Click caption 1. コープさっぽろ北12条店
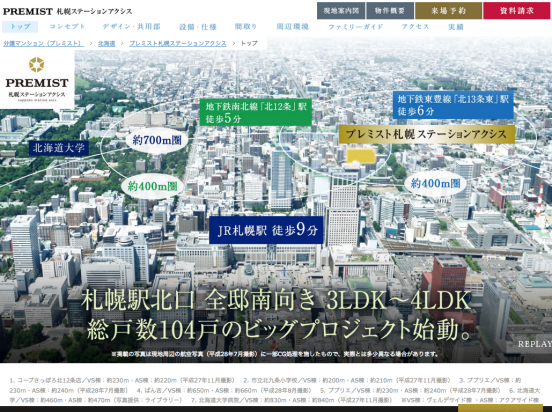The height and width of the screenshot is (412, 552). pos(122,380)
